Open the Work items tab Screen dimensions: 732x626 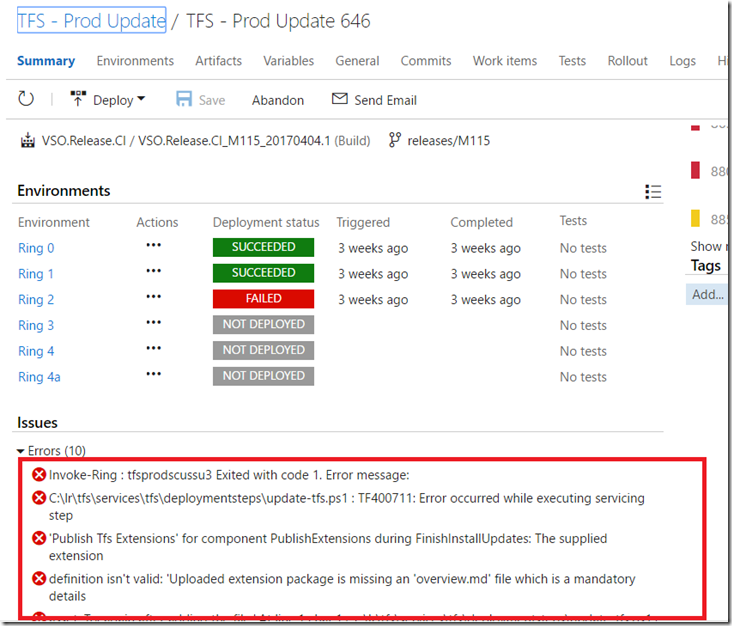click(x=505, y=61)
